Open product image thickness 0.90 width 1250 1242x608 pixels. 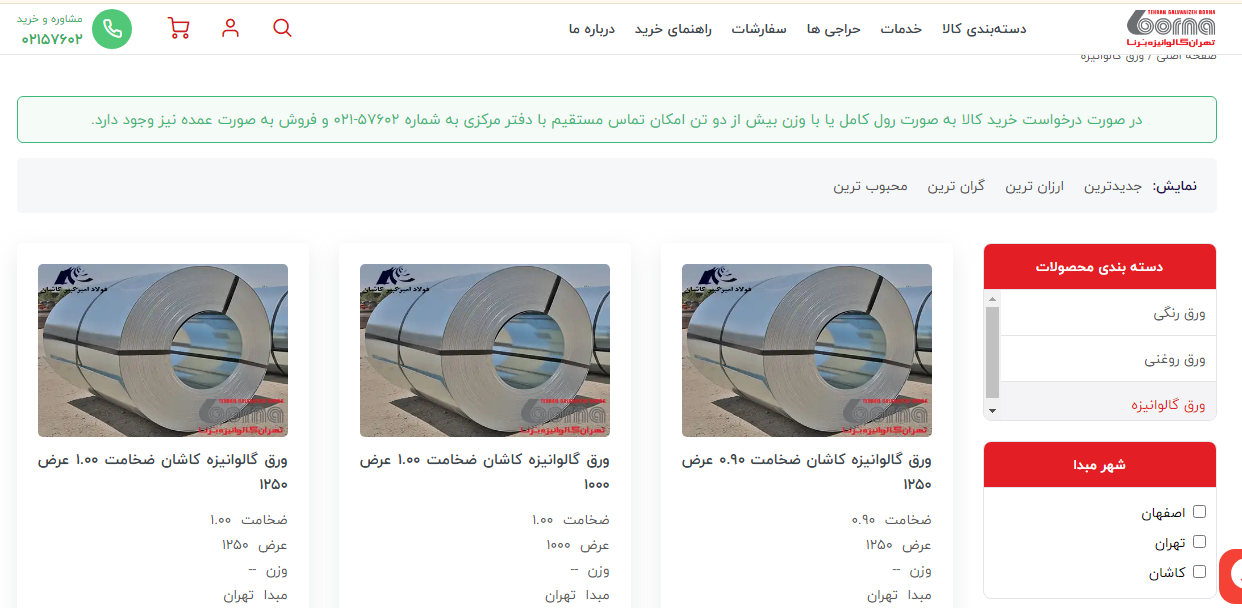806,350
